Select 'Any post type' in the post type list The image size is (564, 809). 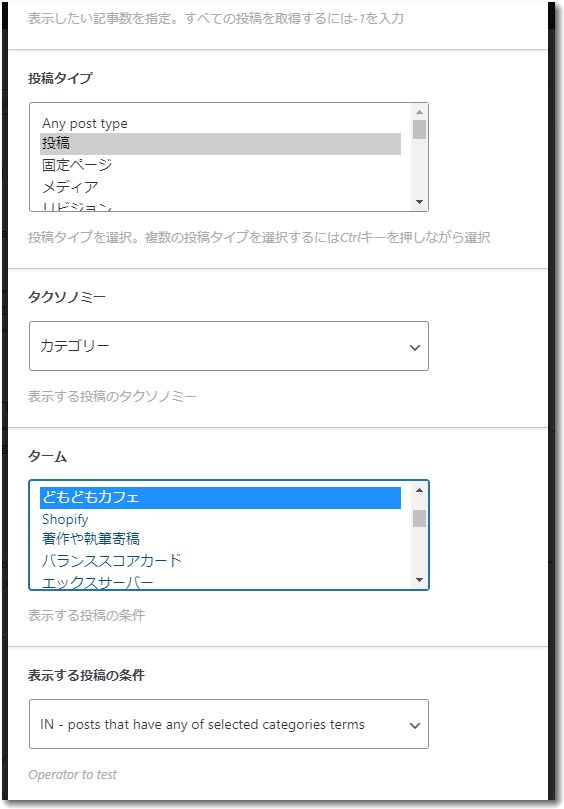coord(220,123)
